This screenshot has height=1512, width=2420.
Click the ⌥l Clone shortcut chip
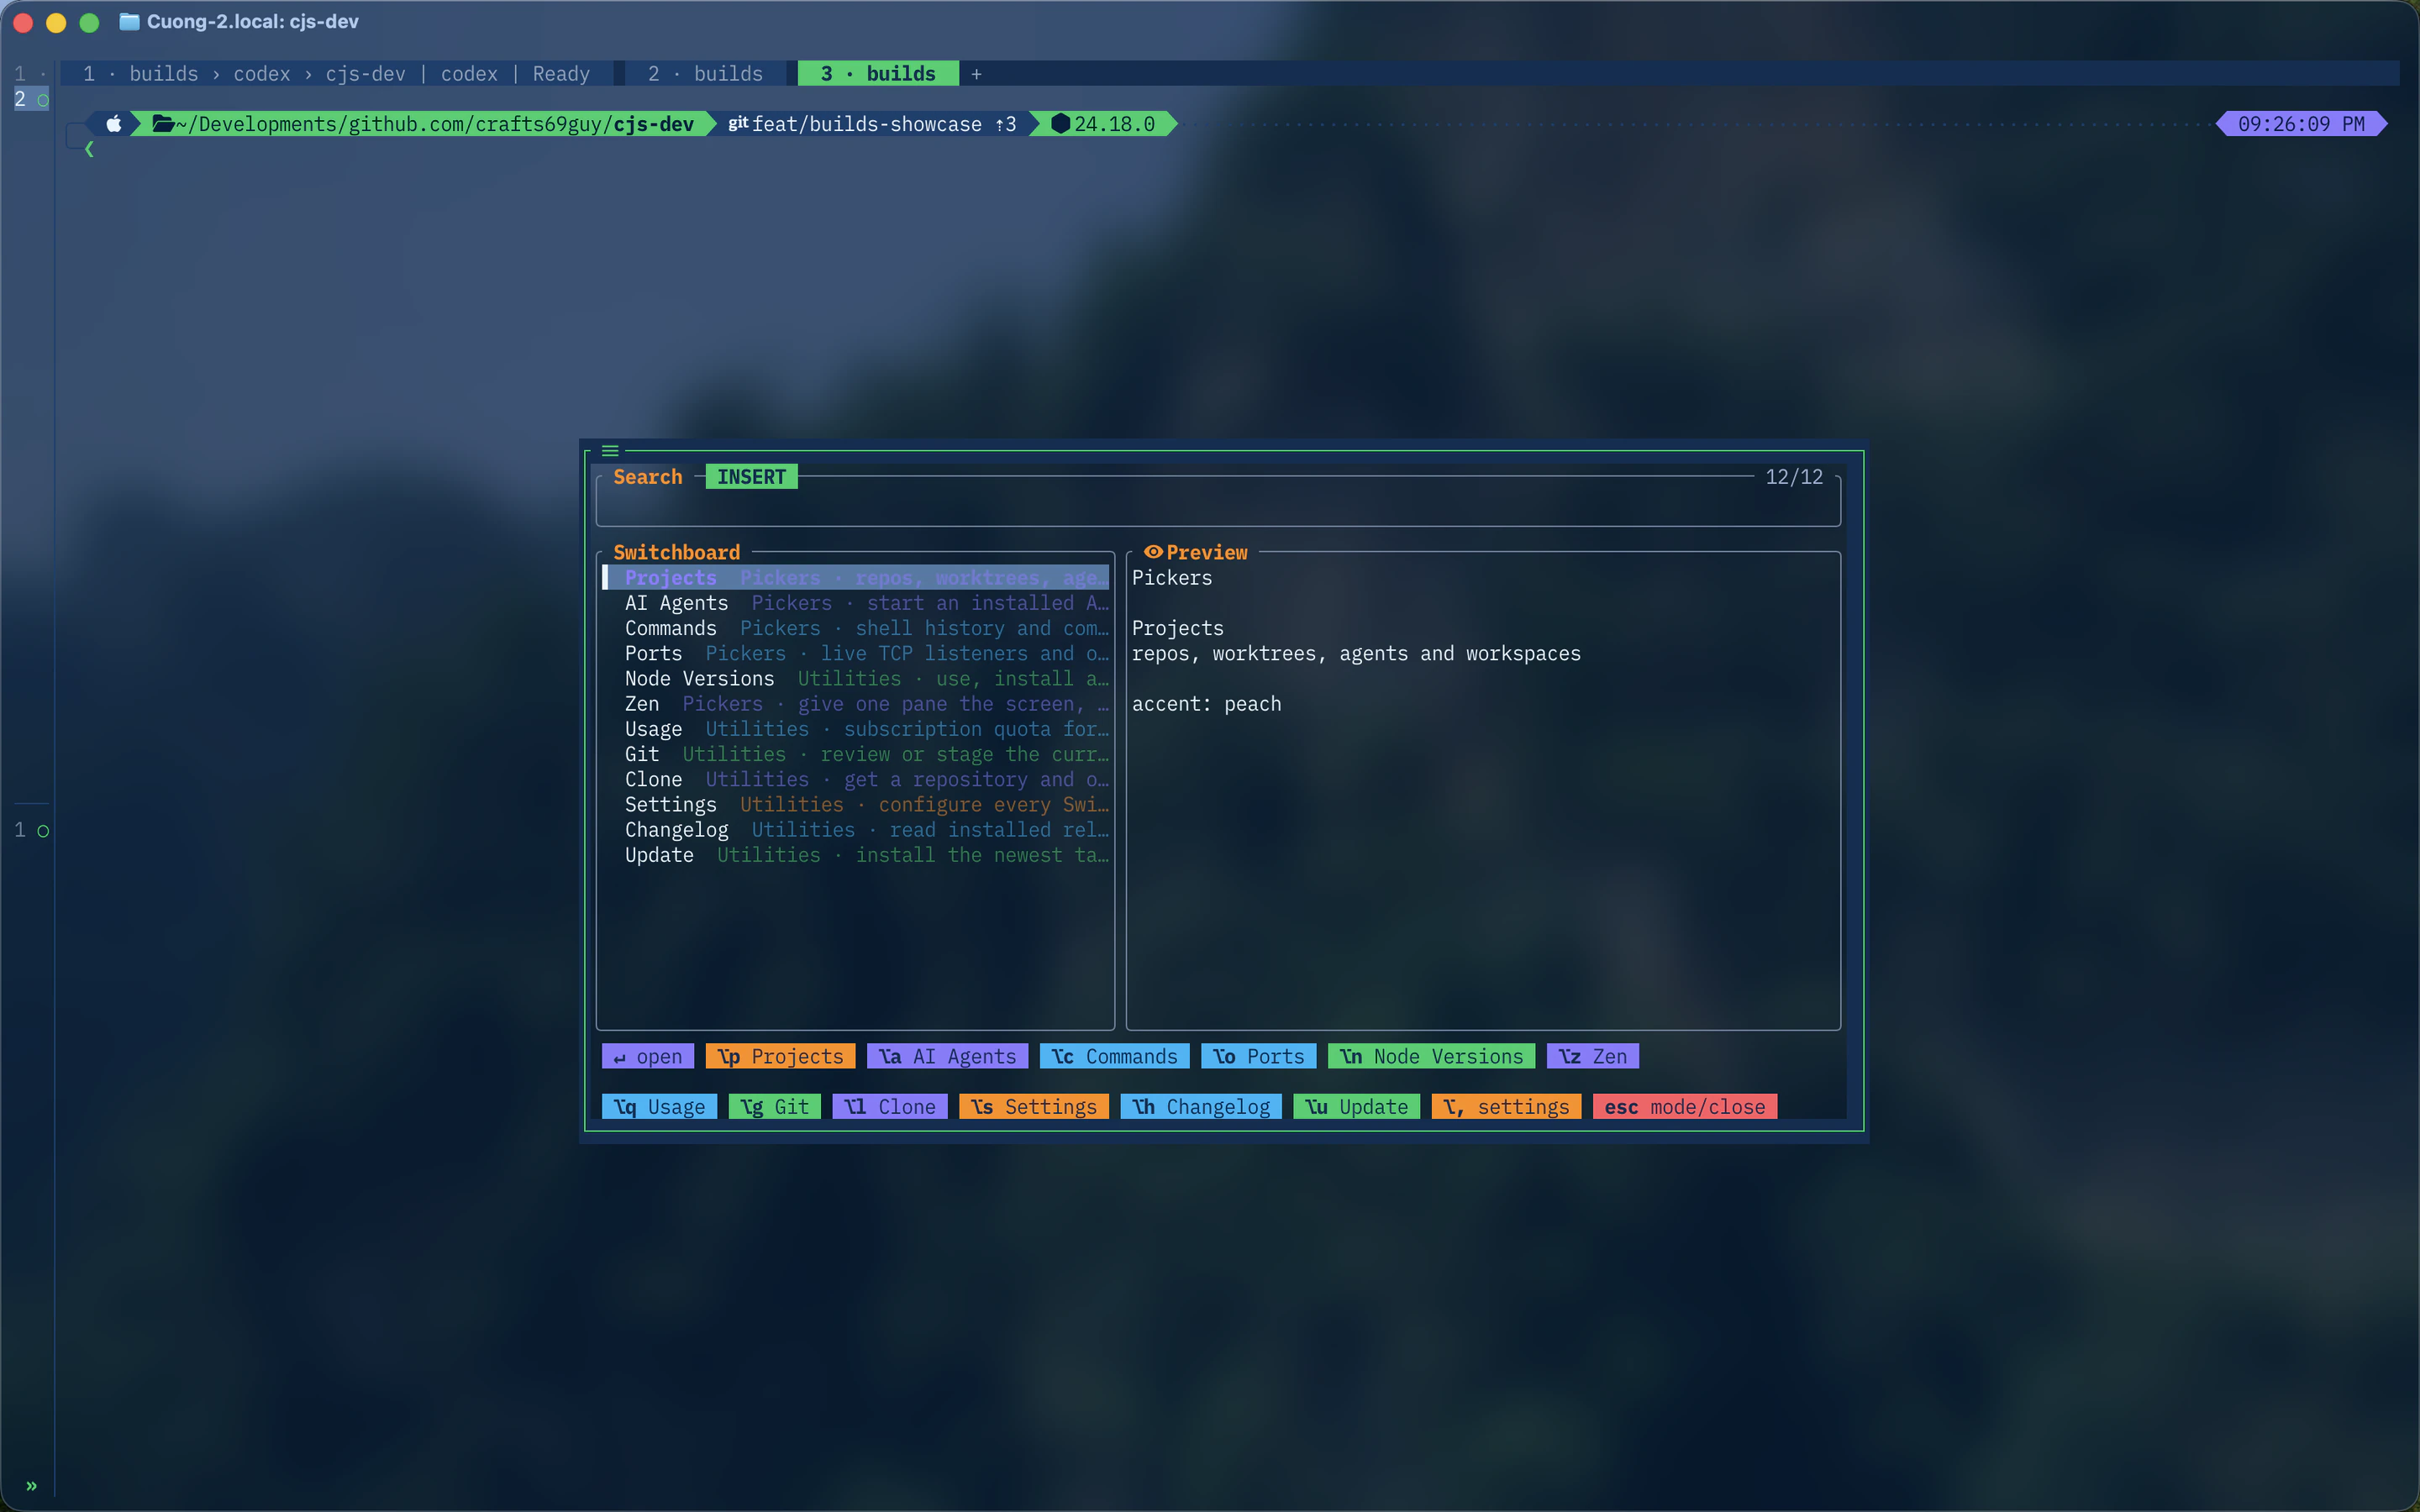[890, 1107]
